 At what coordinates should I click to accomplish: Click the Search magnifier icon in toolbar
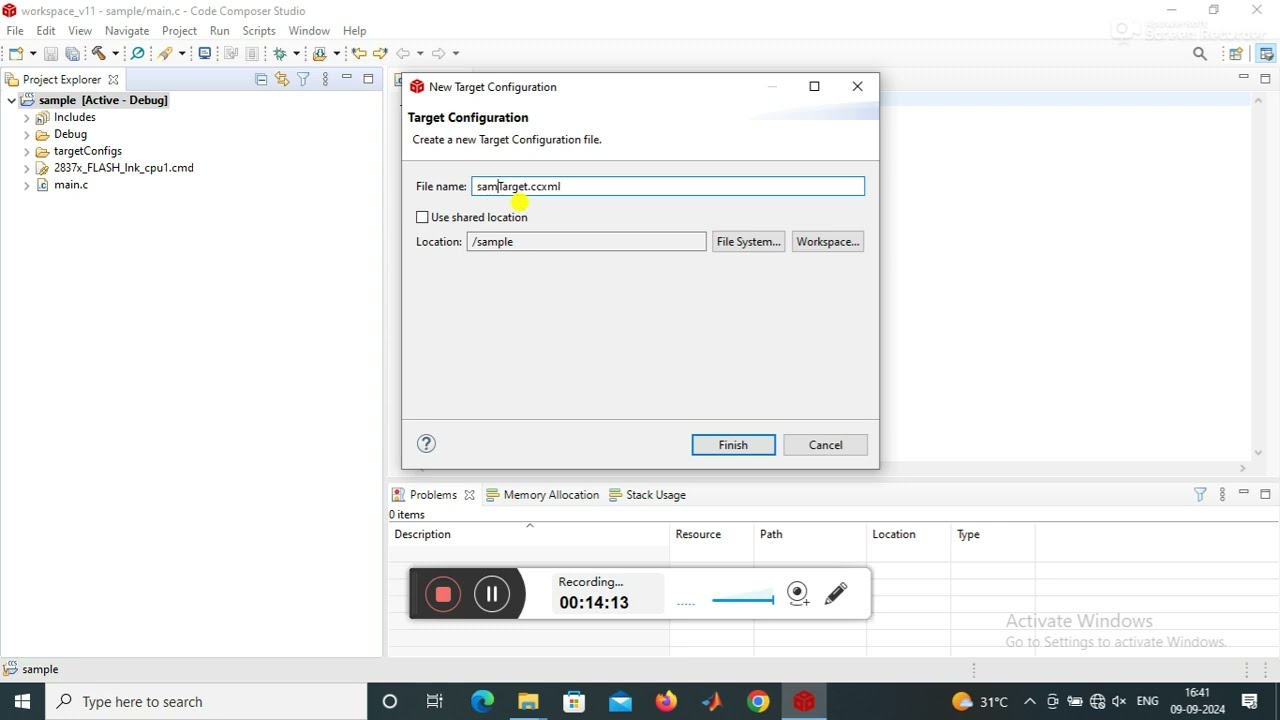(x=1200, y=54)
